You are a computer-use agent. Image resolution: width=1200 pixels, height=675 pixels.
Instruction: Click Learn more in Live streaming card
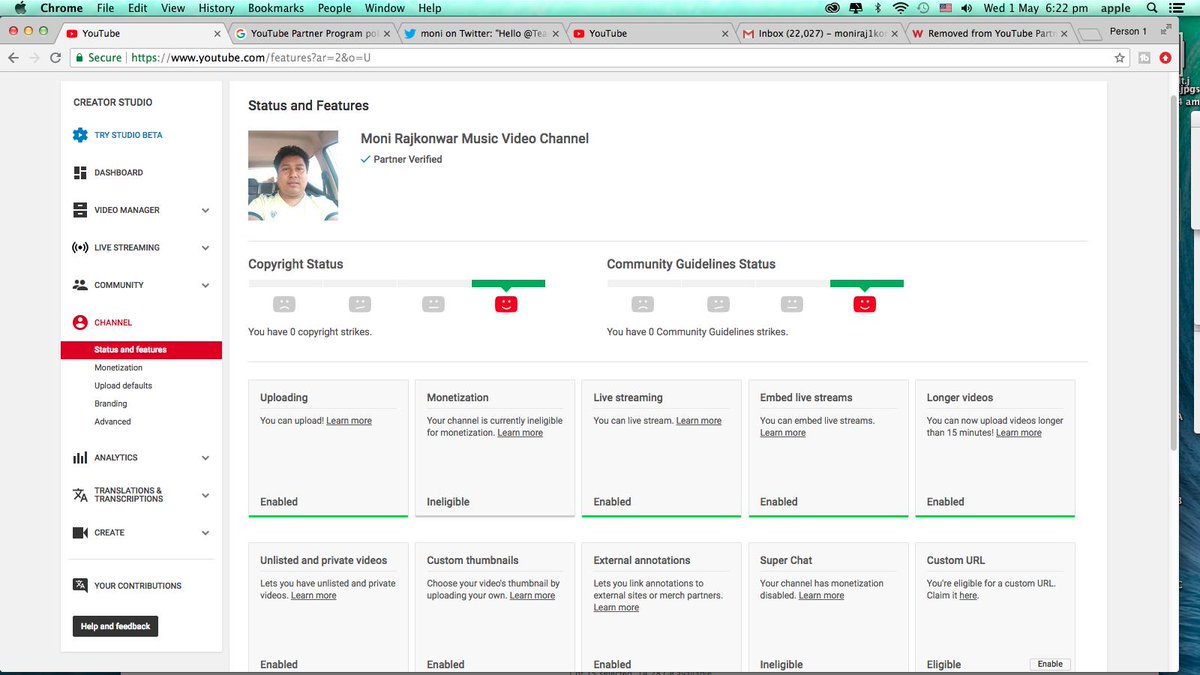pyautogui.click(x=698, y=421)
